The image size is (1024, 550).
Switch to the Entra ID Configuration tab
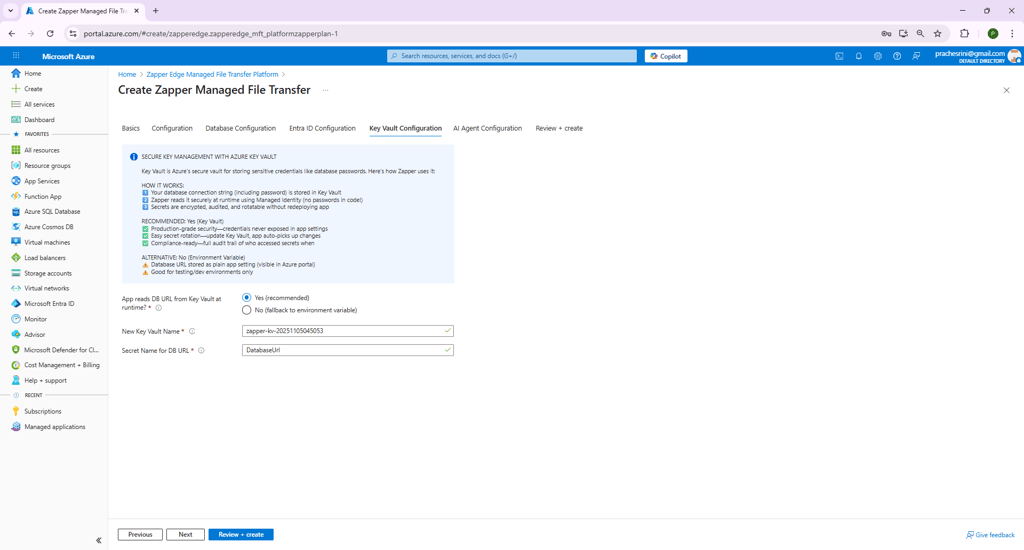point(322,128)
